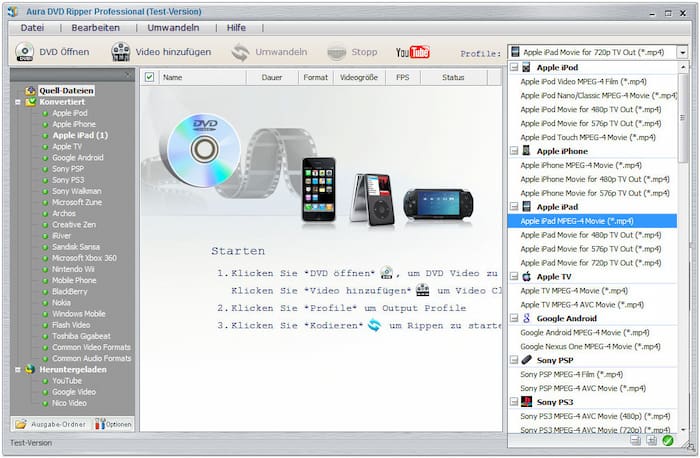Screen dimensions: 700x458
Task: Click the profile combo box device icon
Action: point(515,51)
